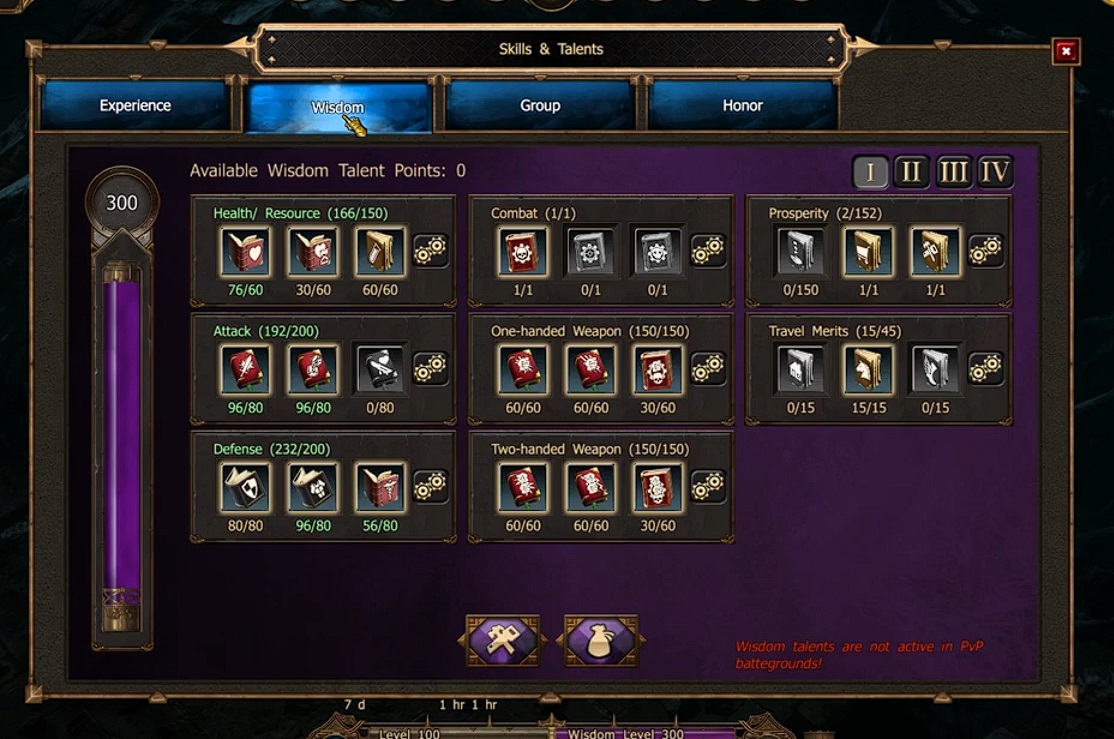Click the 15/15 horse book in Travel Merits
The width and height of the screenshot is (1114, 739).
867,370
